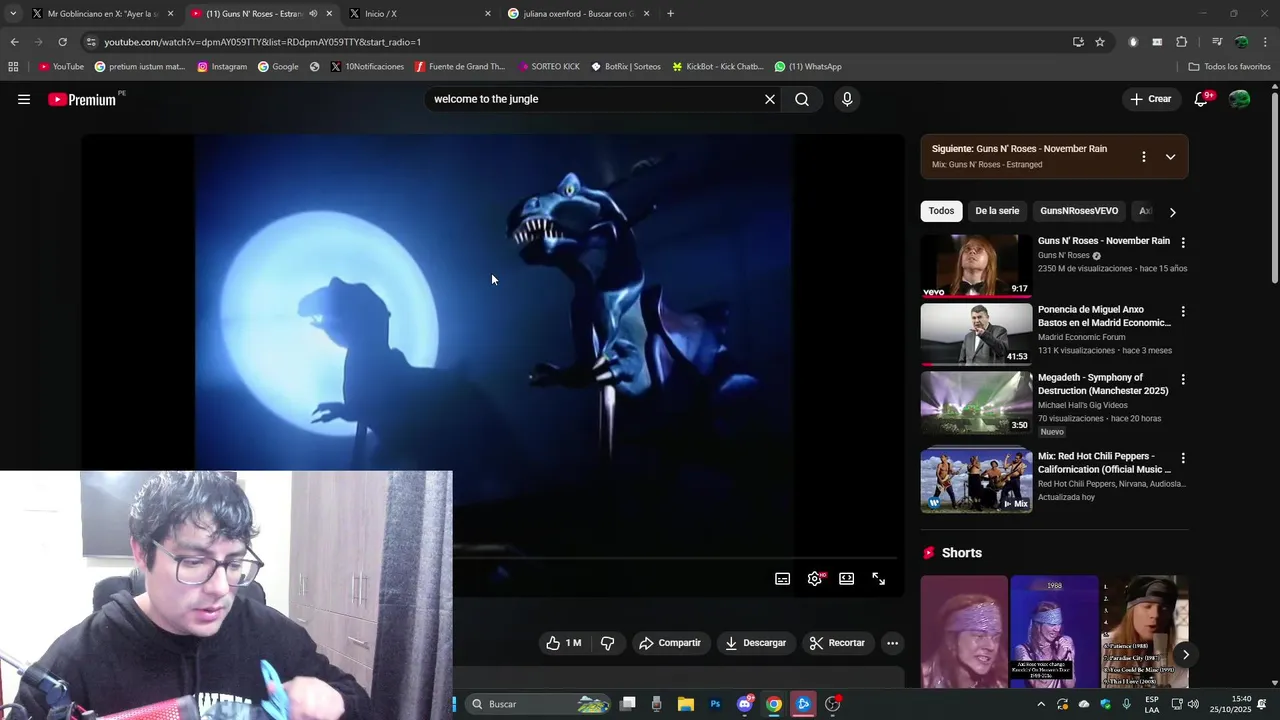Open options for November Rain video
Screen dimensions: 1280x720
click(1183, 243)
